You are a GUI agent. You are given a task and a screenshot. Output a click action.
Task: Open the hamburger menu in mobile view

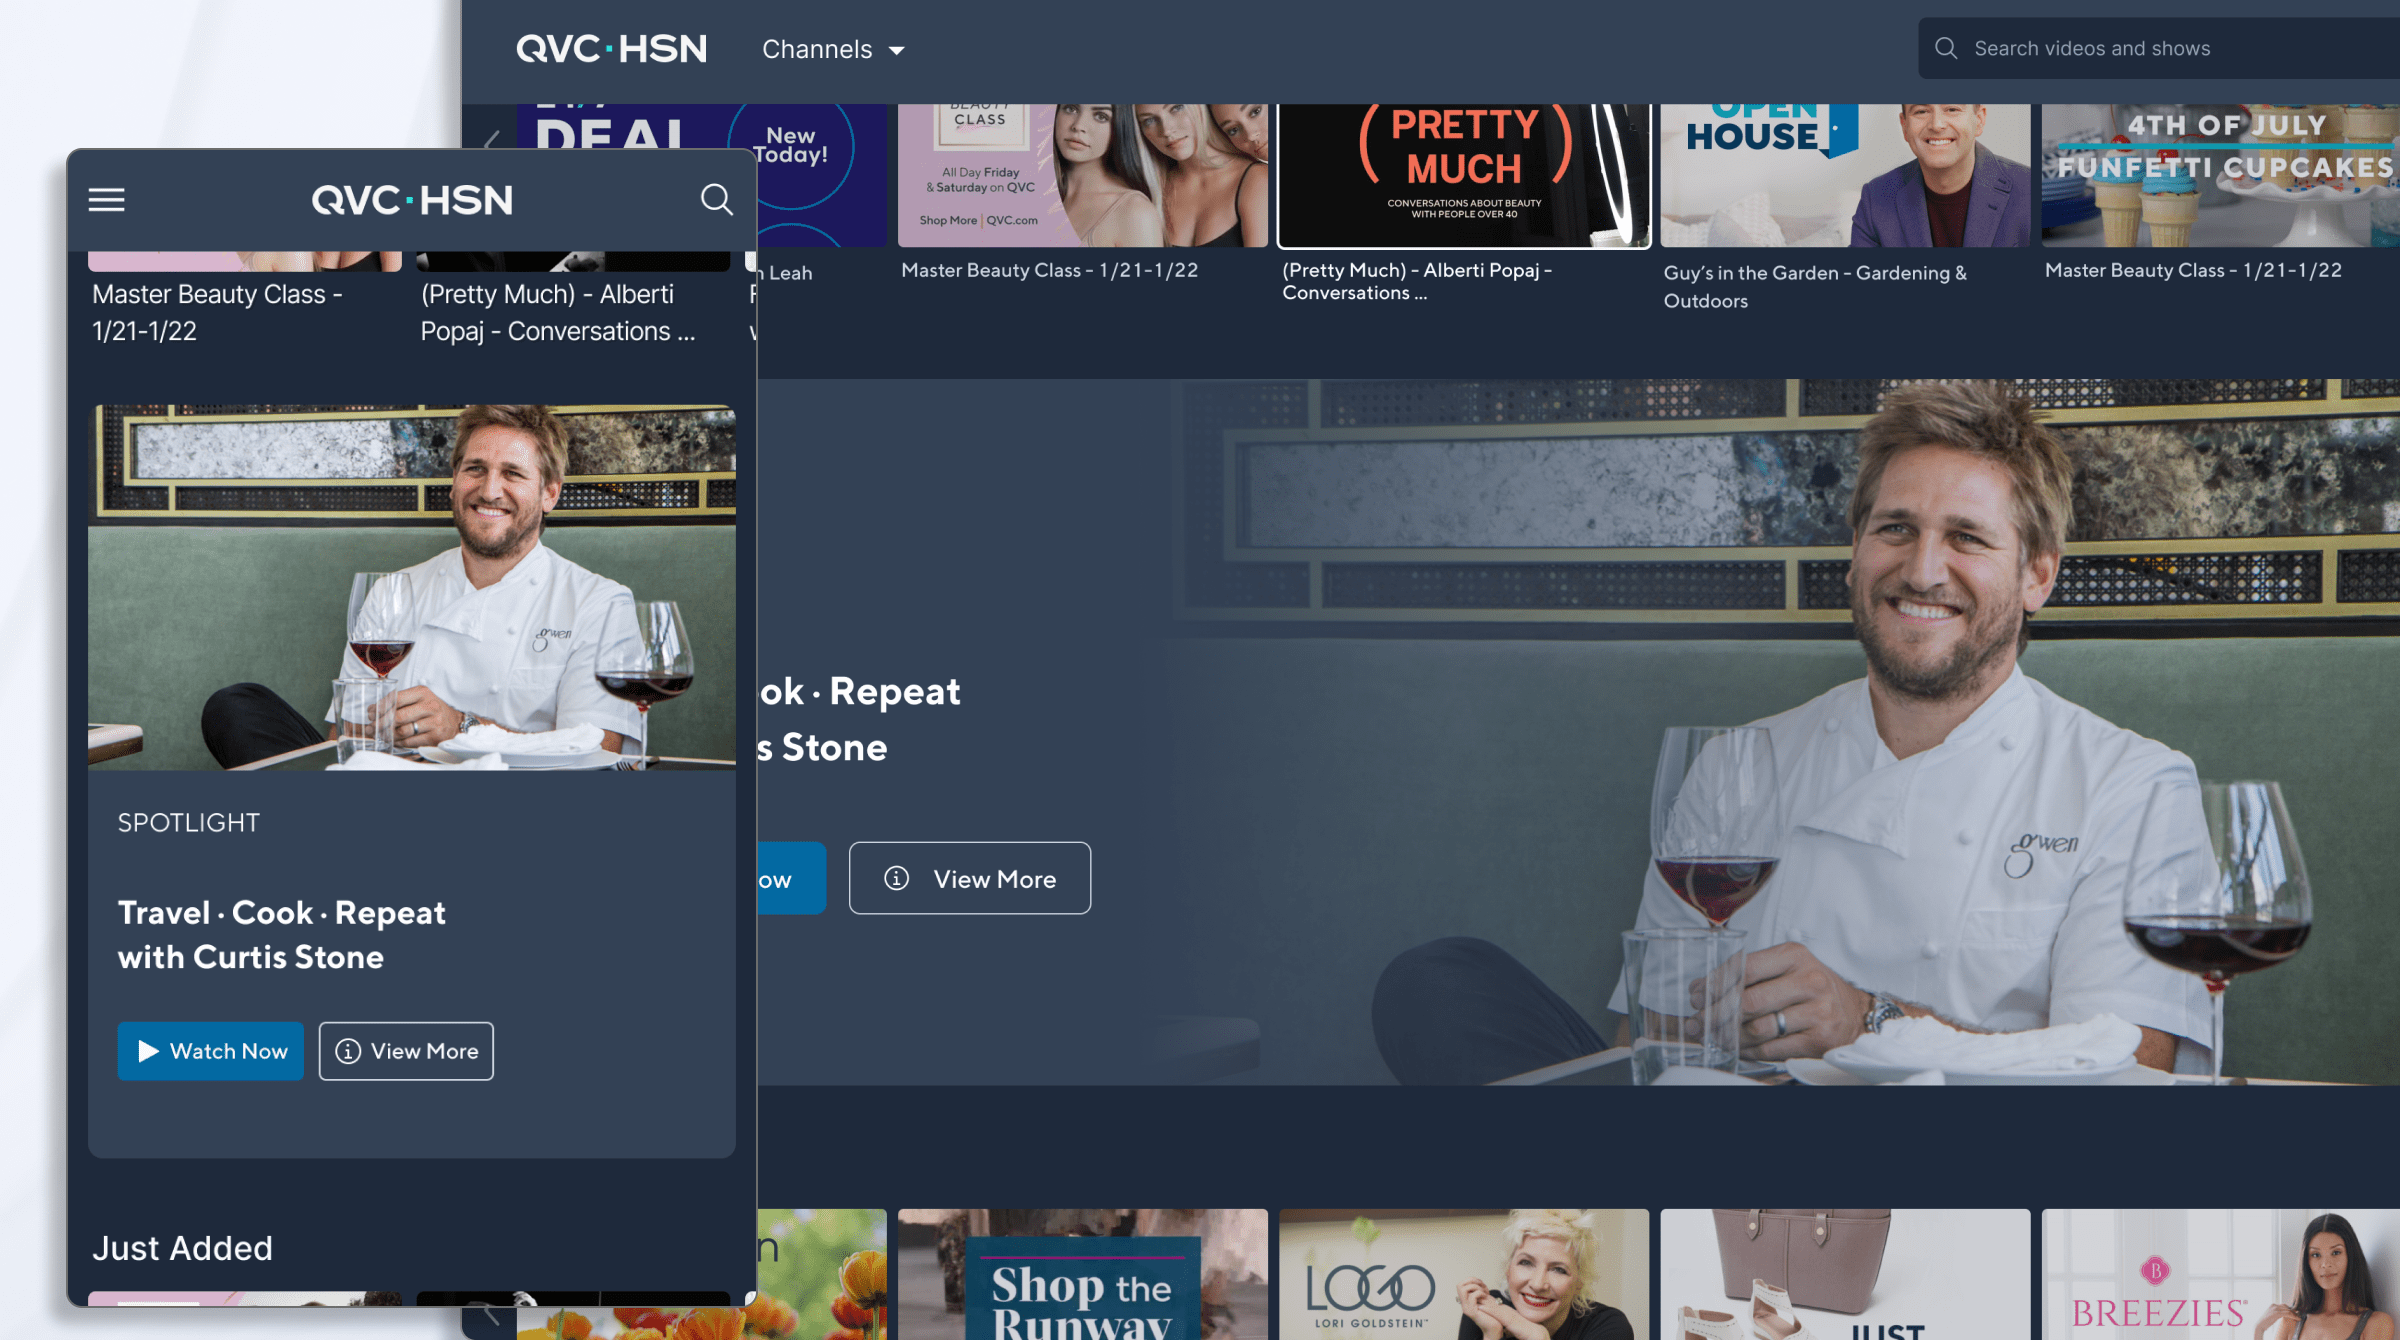[106, 200]
